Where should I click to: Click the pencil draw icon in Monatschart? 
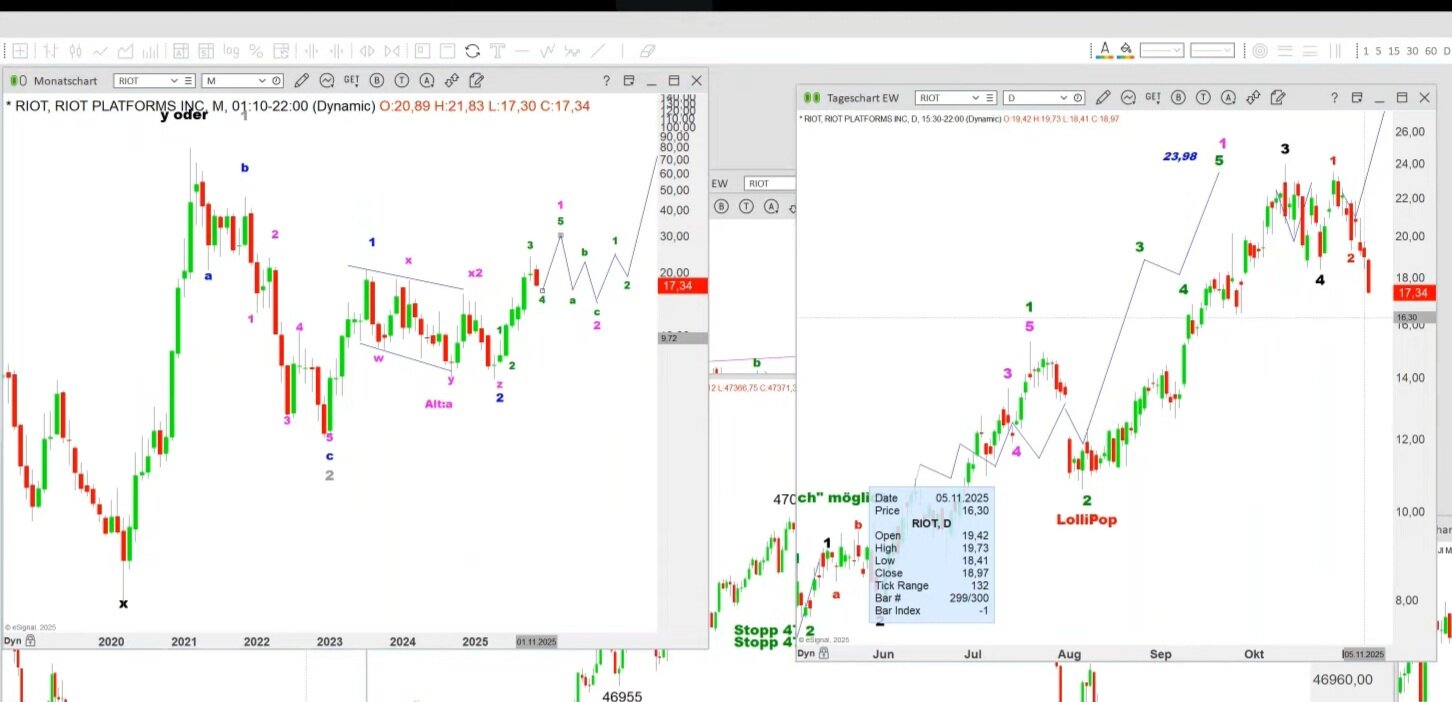pyautogui.click(x=302, y=81)
